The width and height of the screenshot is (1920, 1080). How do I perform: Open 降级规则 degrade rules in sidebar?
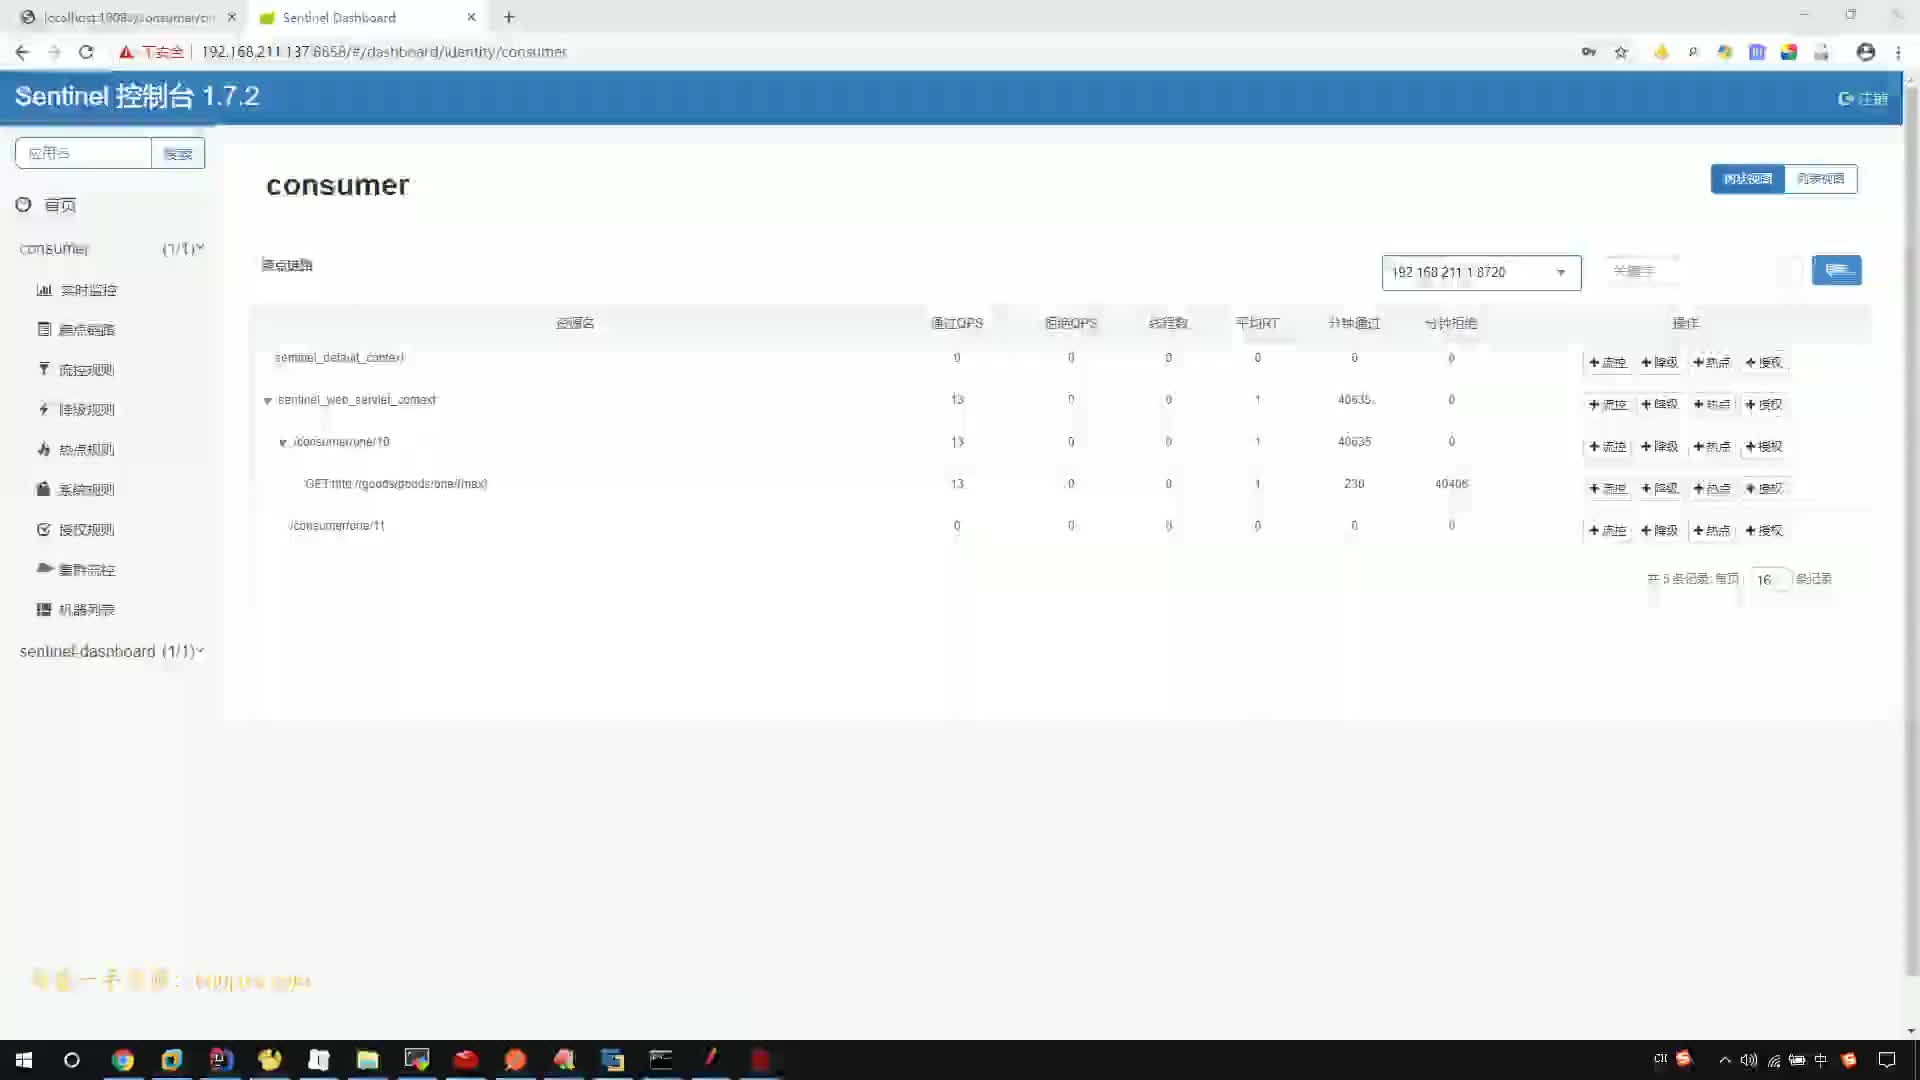click(x=77, y=410)
